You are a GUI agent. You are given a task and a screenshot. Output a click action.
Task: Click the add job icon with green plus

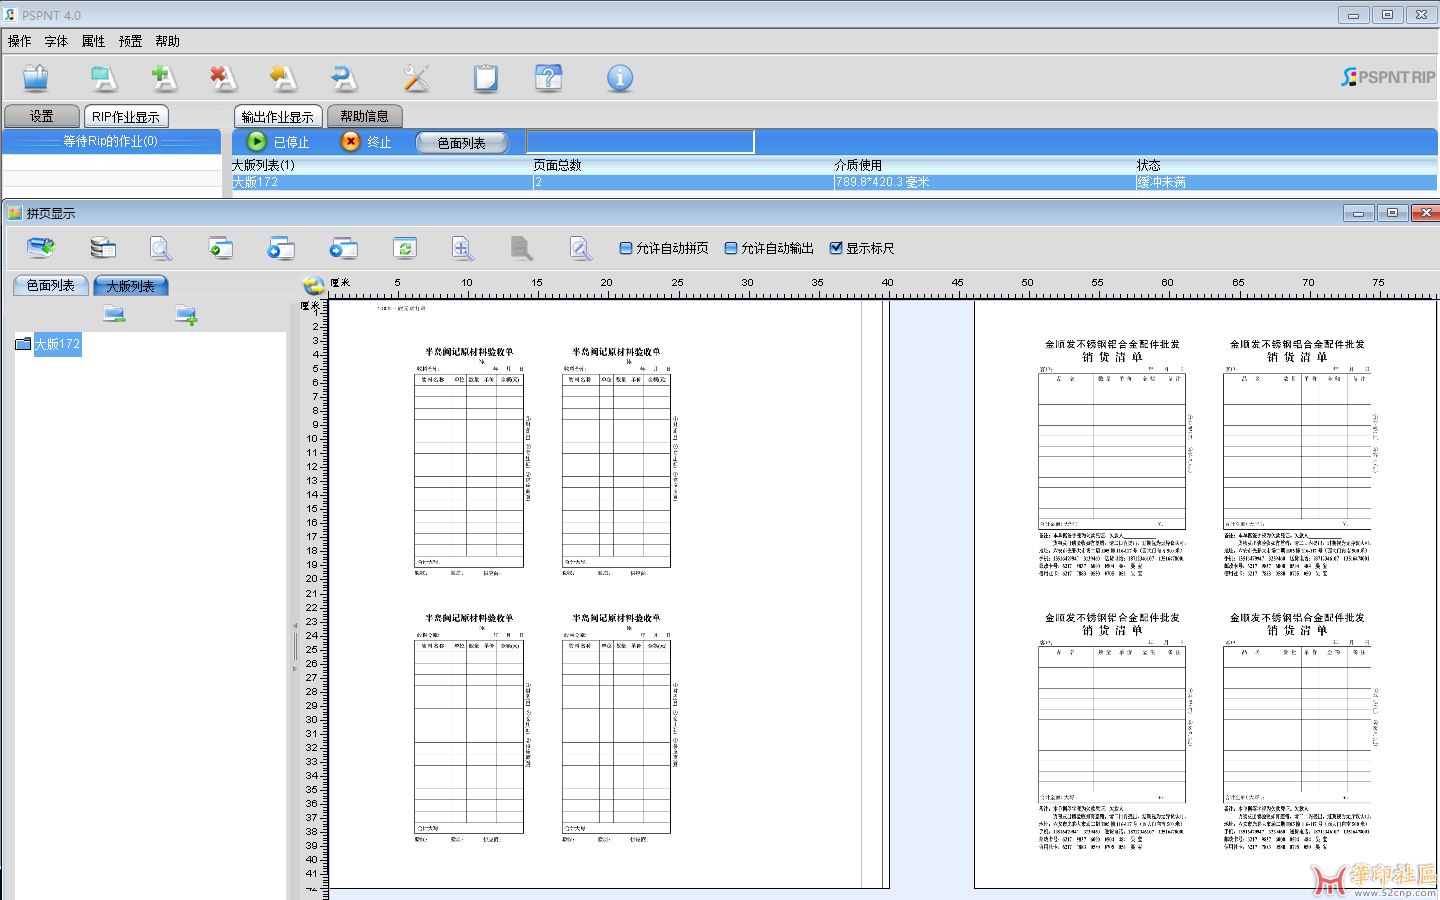pyautogui.click(x=163, y=78)
